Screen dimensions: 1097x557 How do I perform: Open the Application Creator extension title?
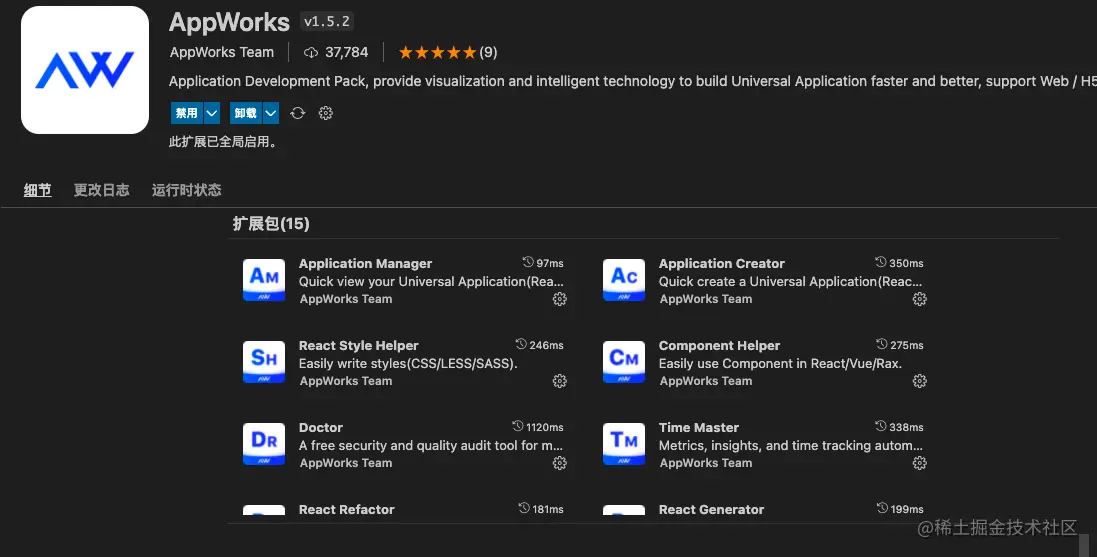tap(721, 263)
